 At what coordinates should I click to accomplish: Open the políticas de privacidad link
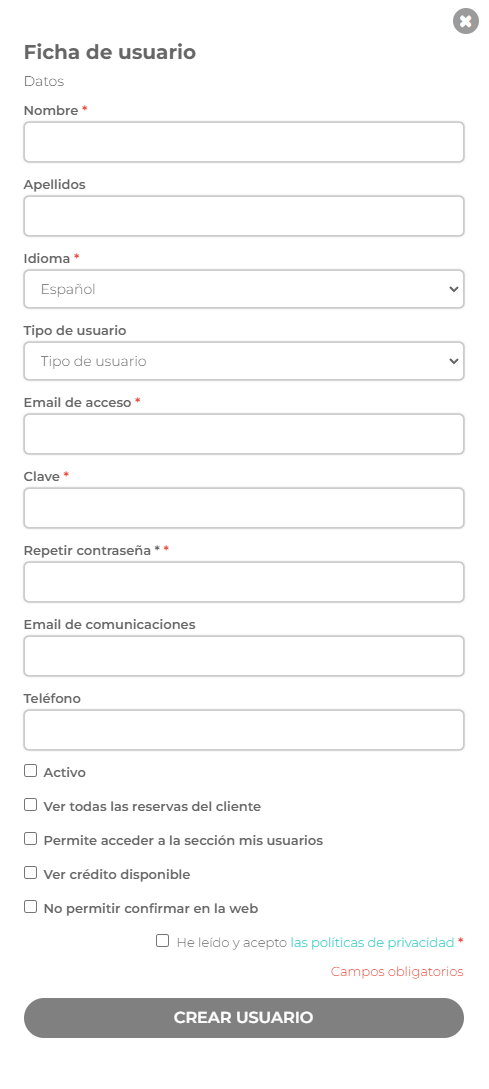(x=372, y=942)
